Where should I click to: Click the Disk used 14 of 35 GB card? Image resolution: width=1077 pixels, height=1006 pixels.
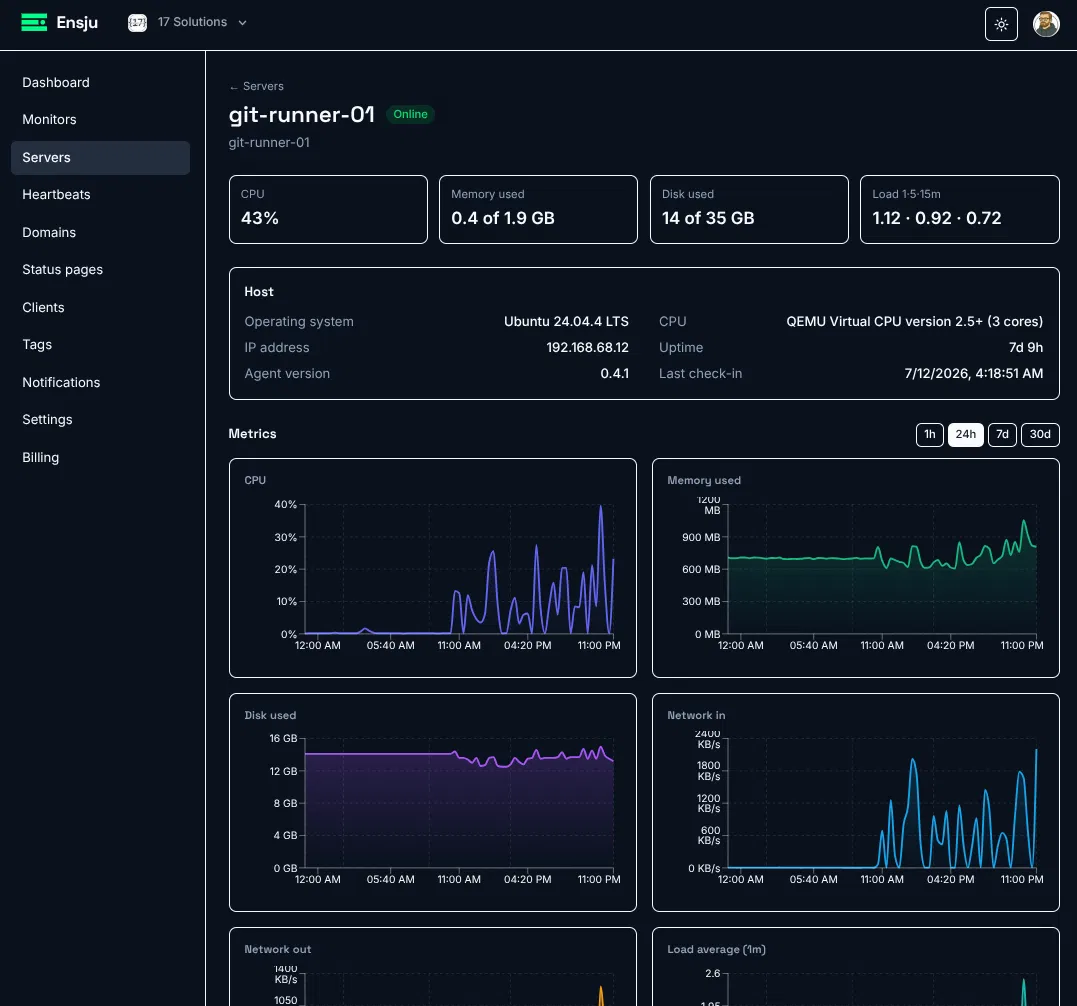point(749,209)
